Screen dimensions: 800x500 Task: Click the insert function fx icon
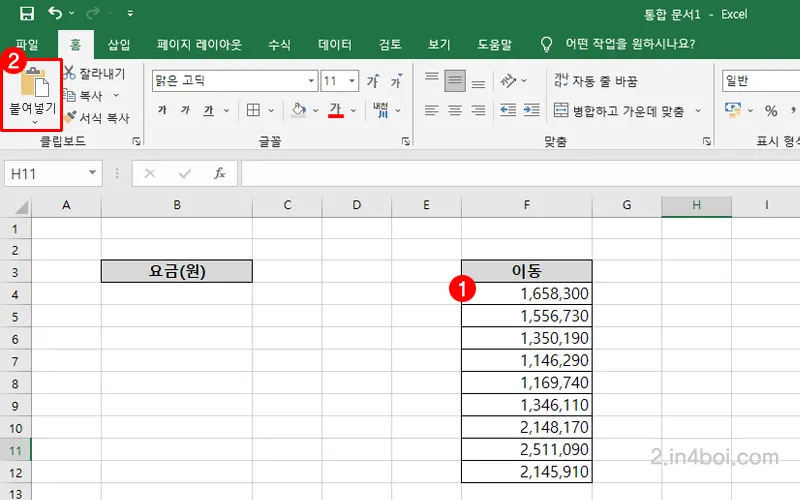pos(219,173)
